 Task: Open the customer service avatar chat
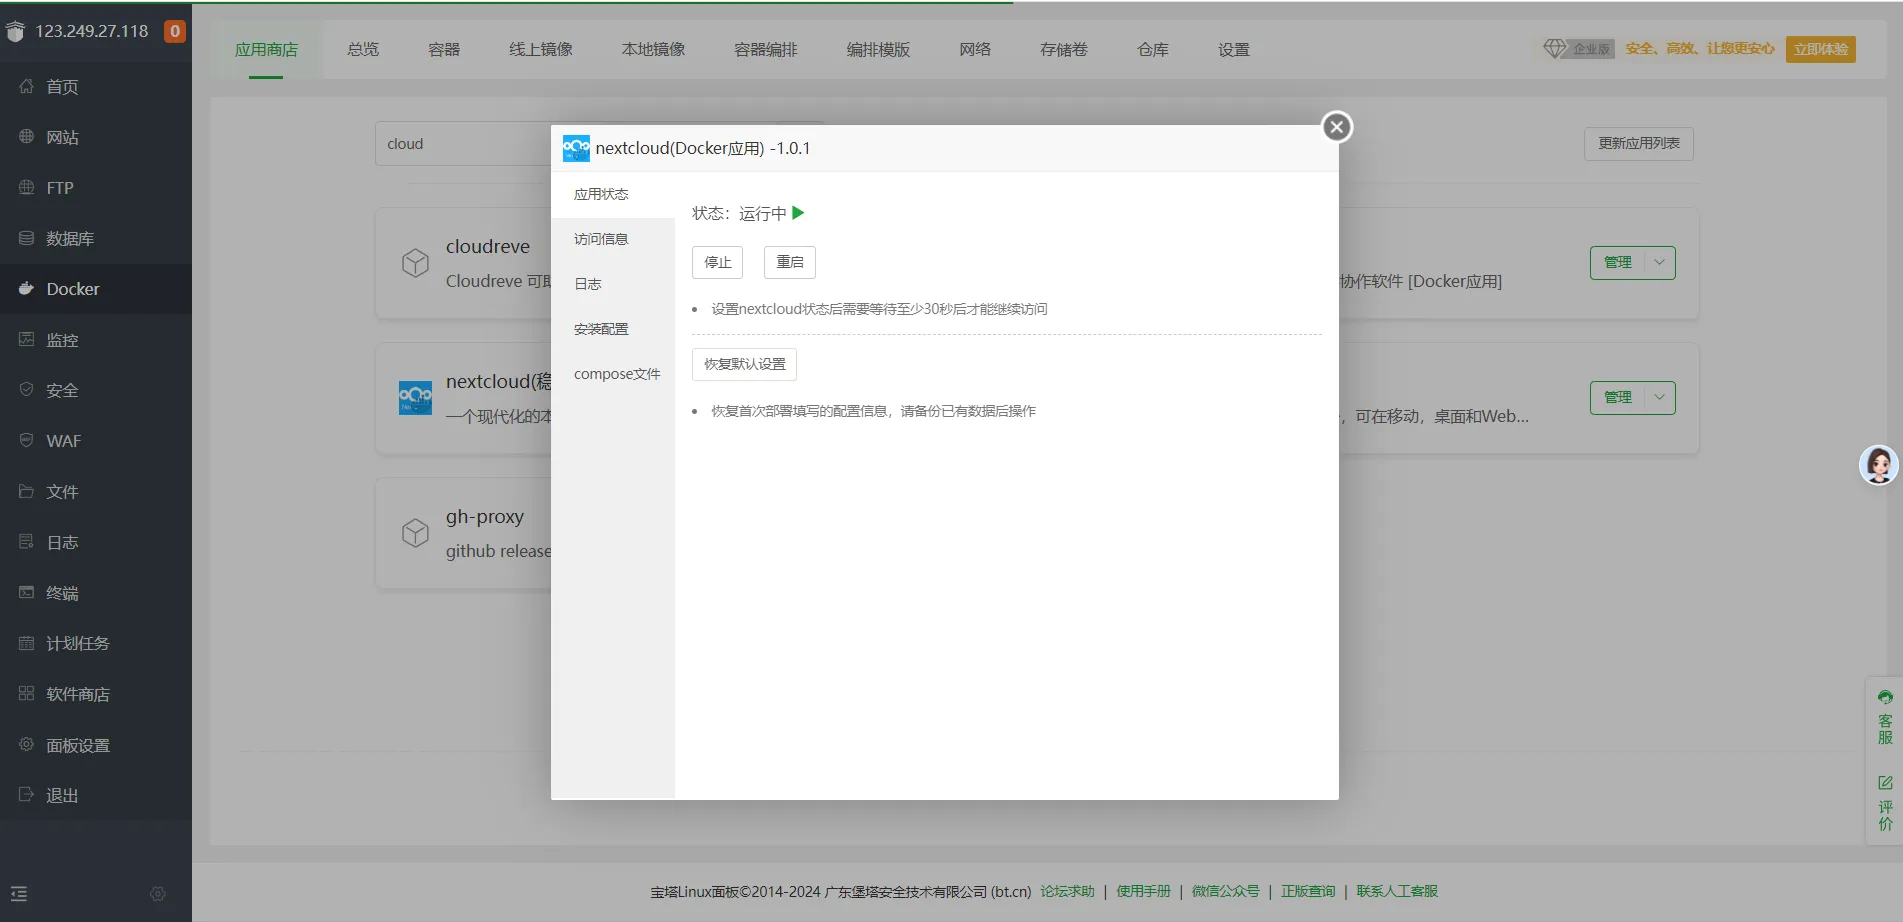1879,465
